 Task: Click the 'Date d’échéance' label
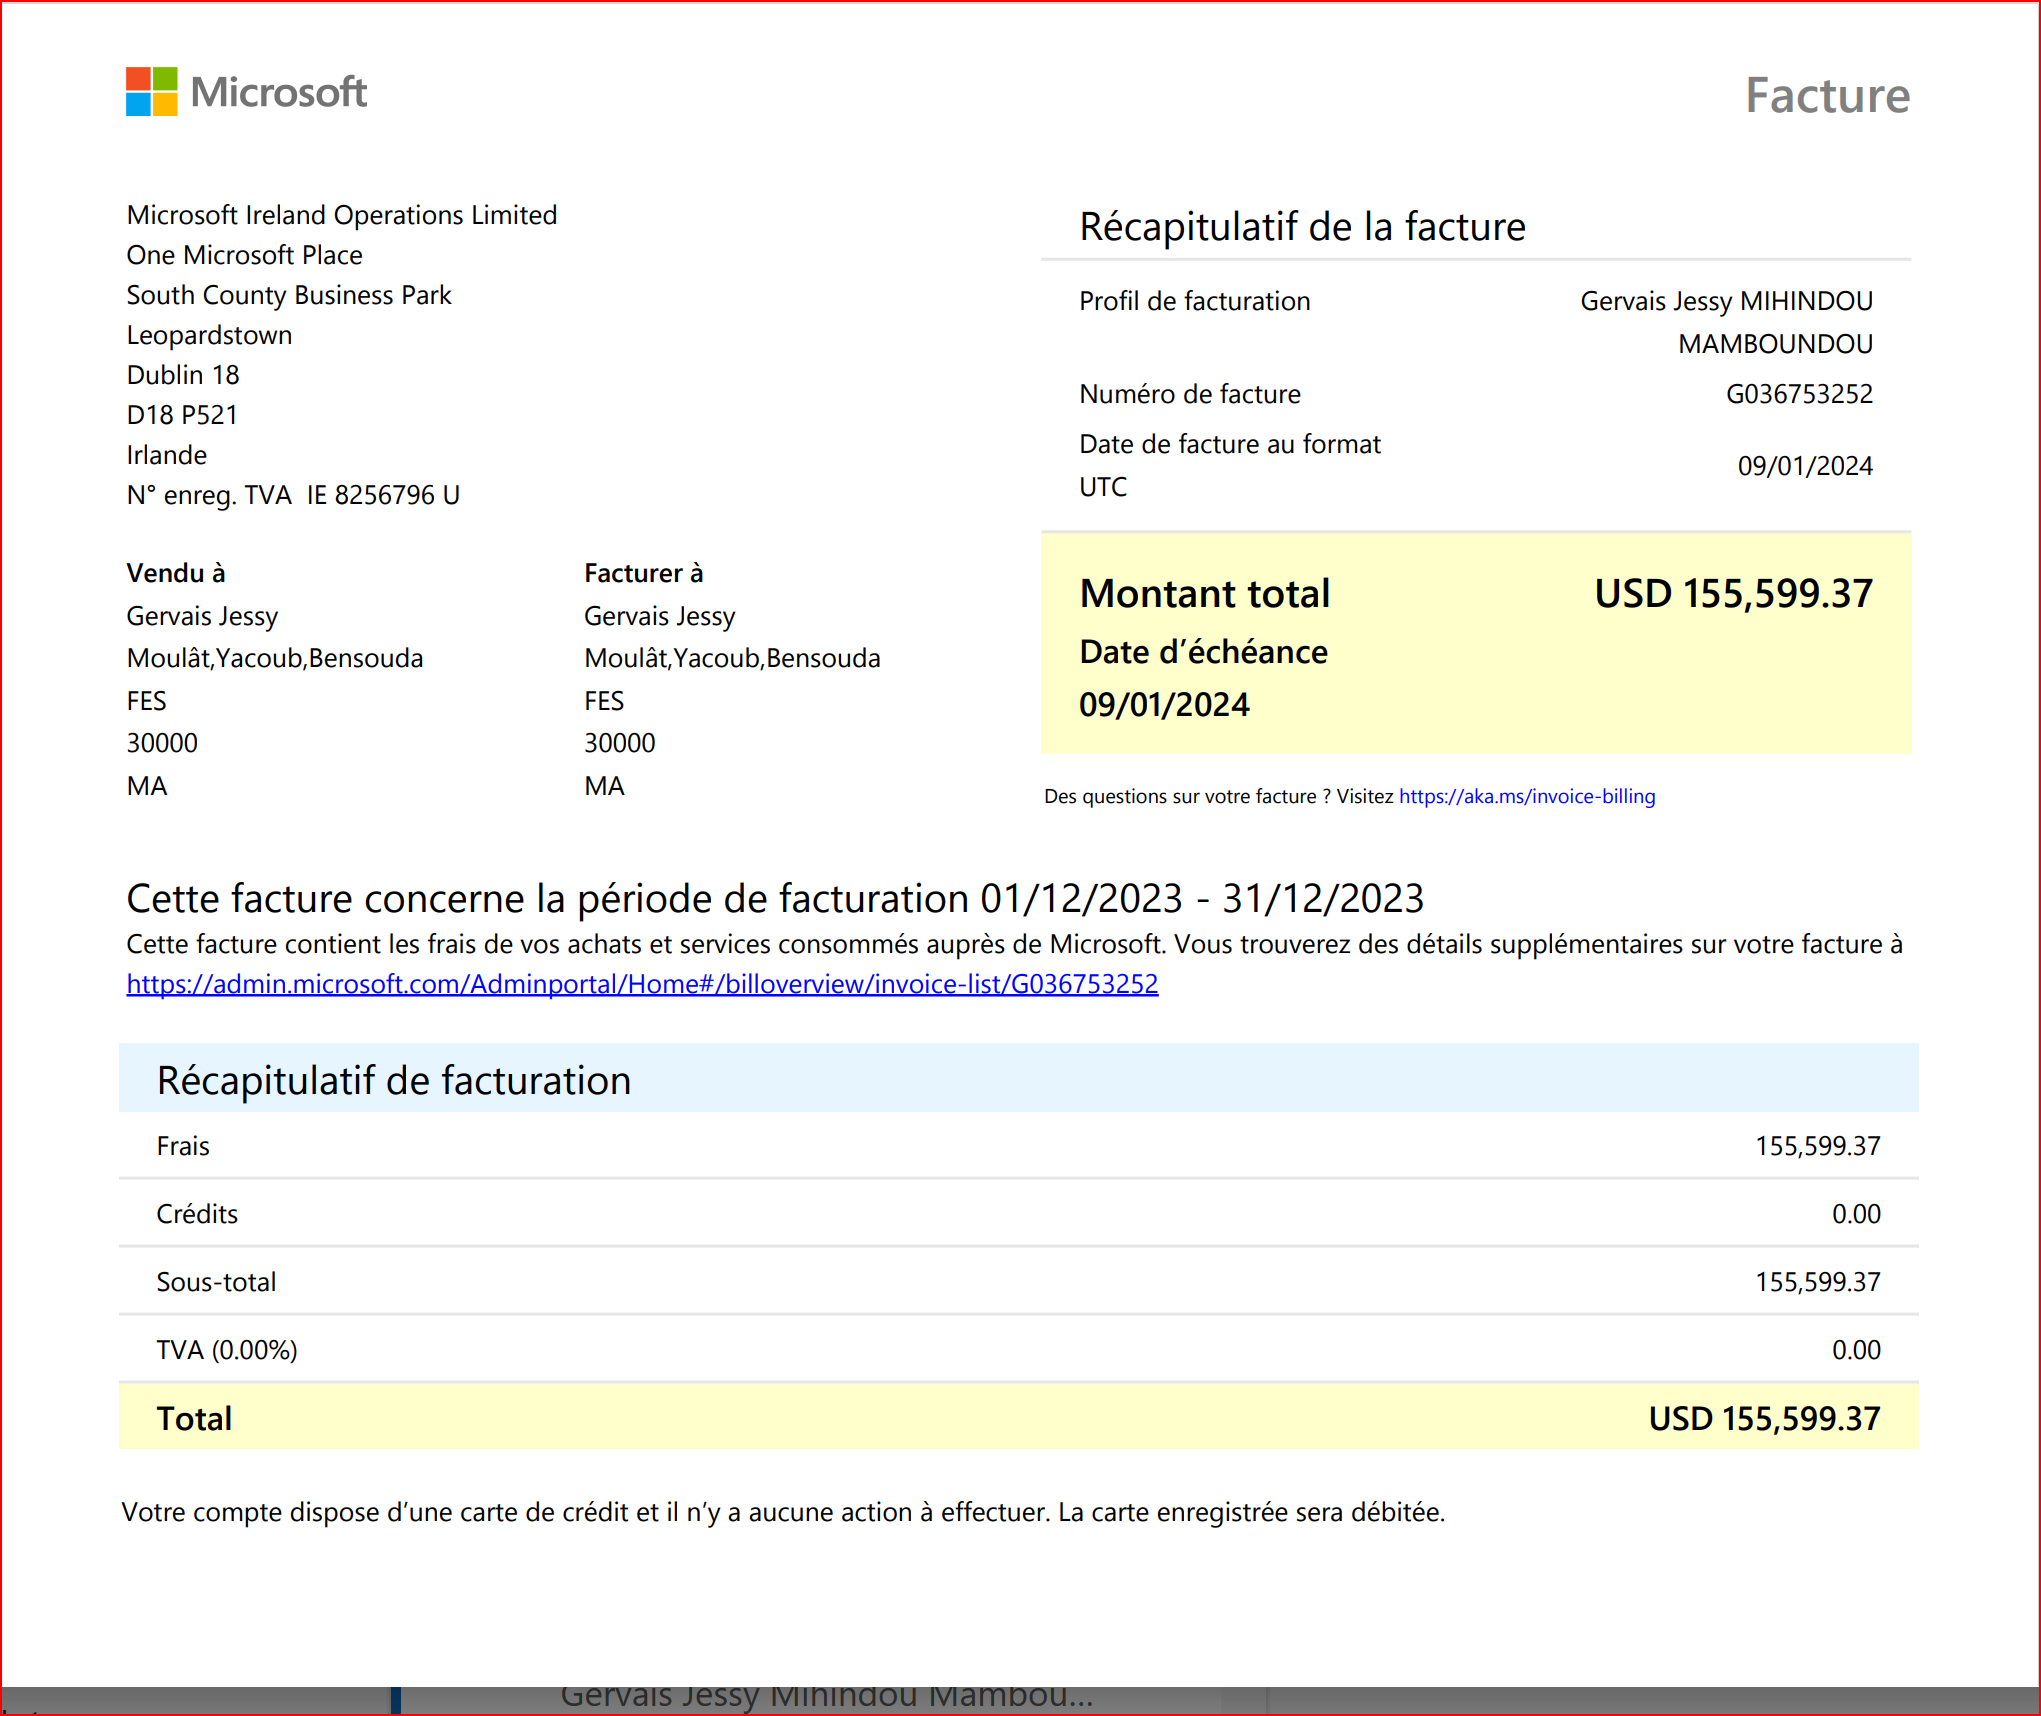click(1203, 652)
